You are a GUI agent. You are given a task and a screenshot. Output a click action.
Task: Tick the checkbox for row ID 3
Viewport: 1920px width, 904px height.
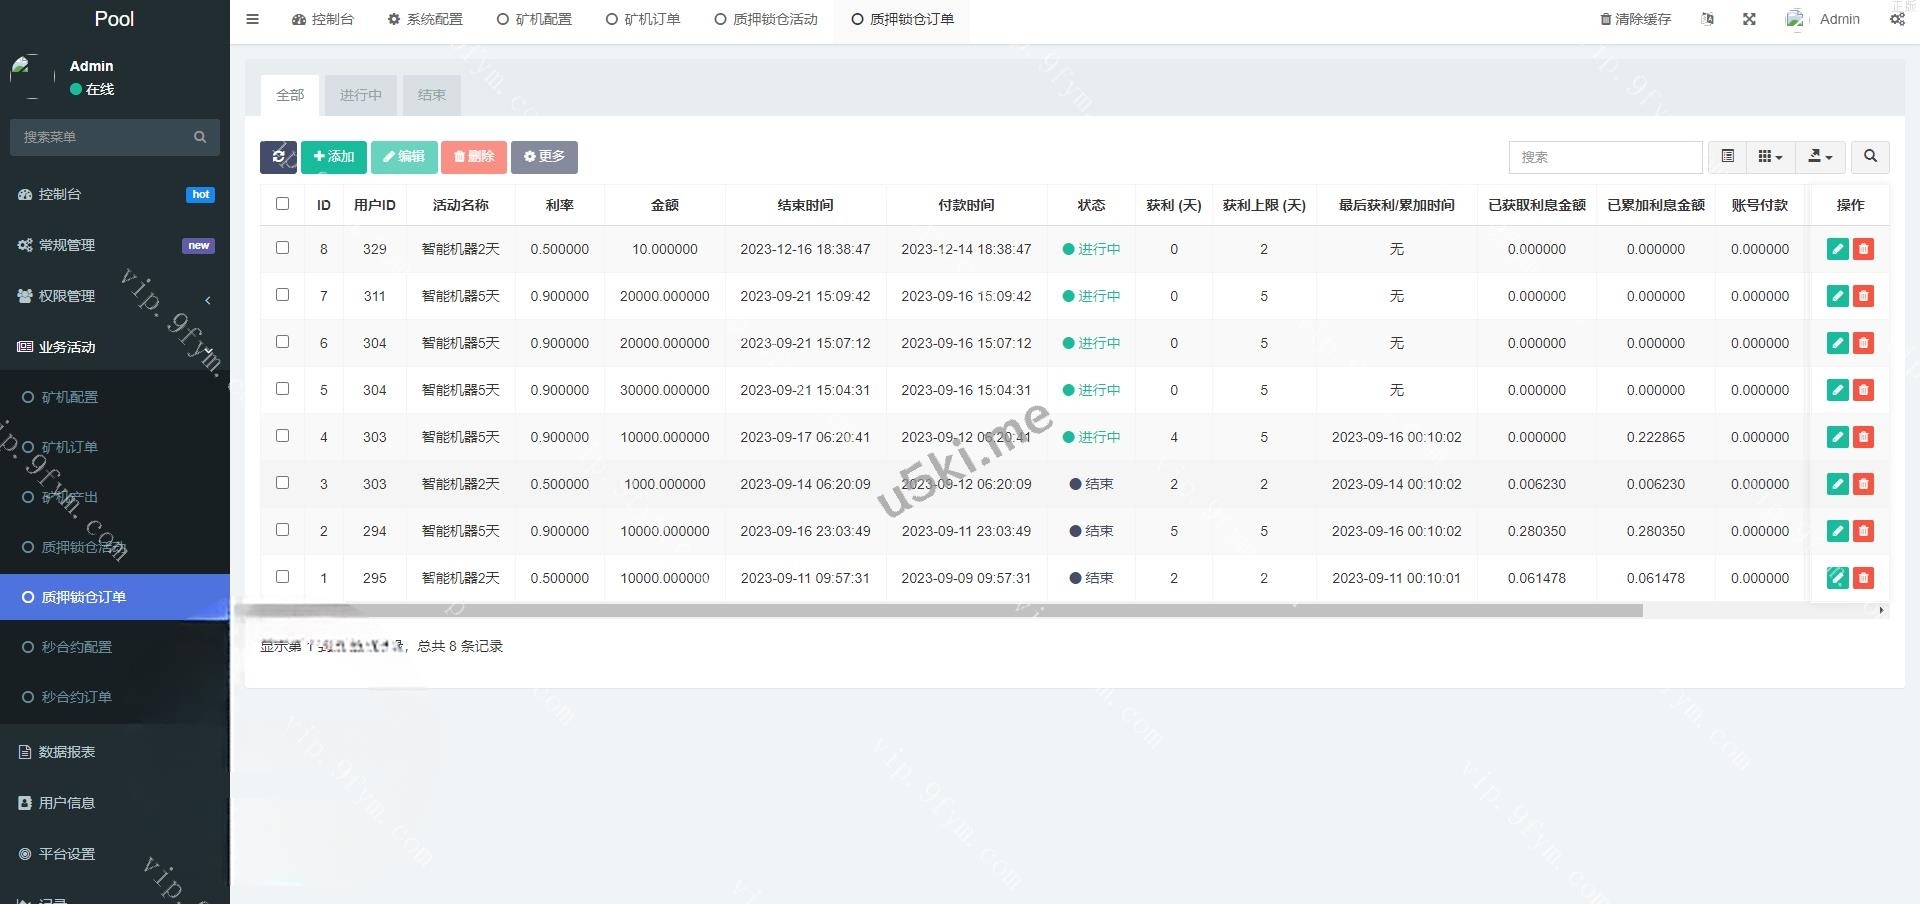point(282,483)
